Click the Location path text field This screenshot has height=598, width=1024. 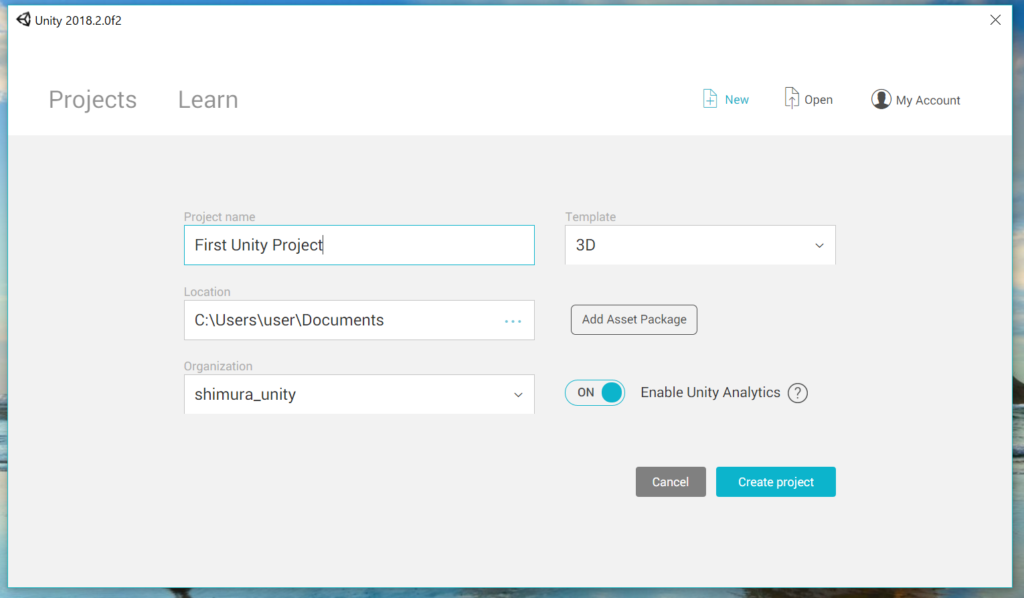[340, 320]
